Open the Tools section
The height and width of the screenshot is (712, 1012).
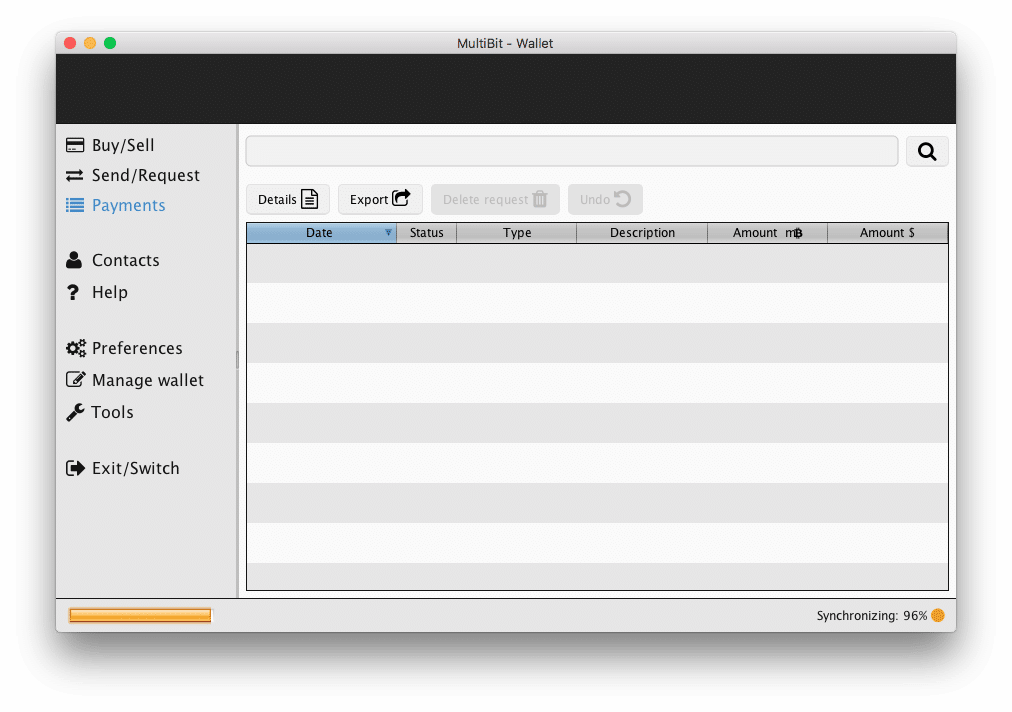(x=100, y=412)
